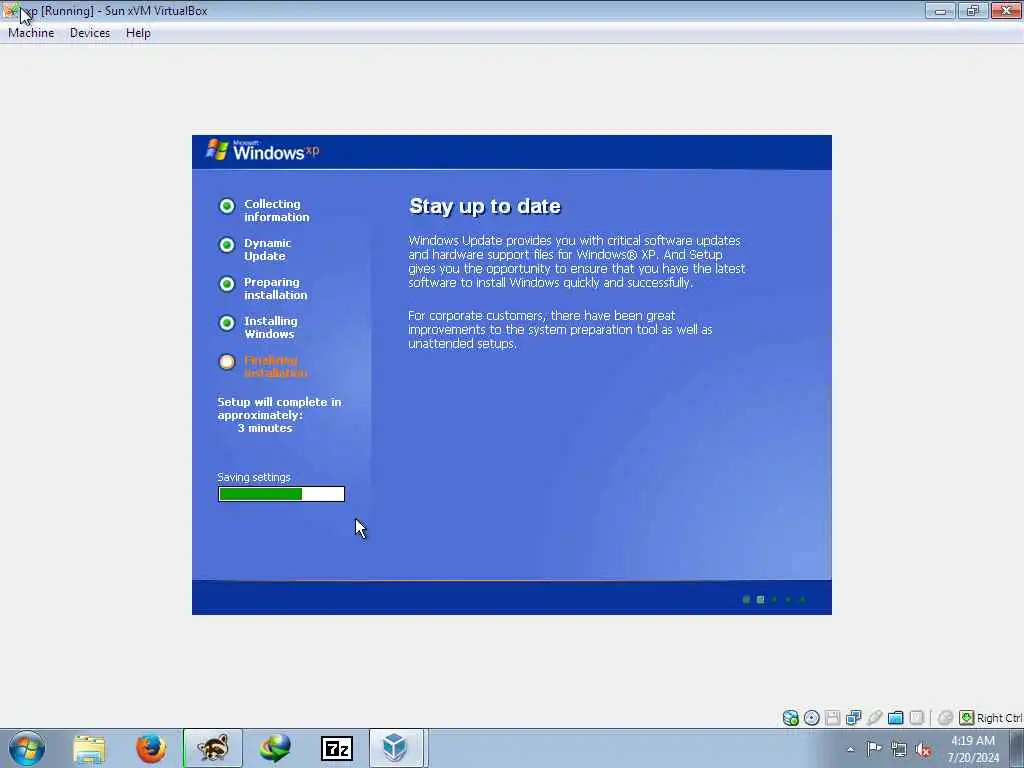
Task: Open the Machine menu
Action: pos(31,33)
